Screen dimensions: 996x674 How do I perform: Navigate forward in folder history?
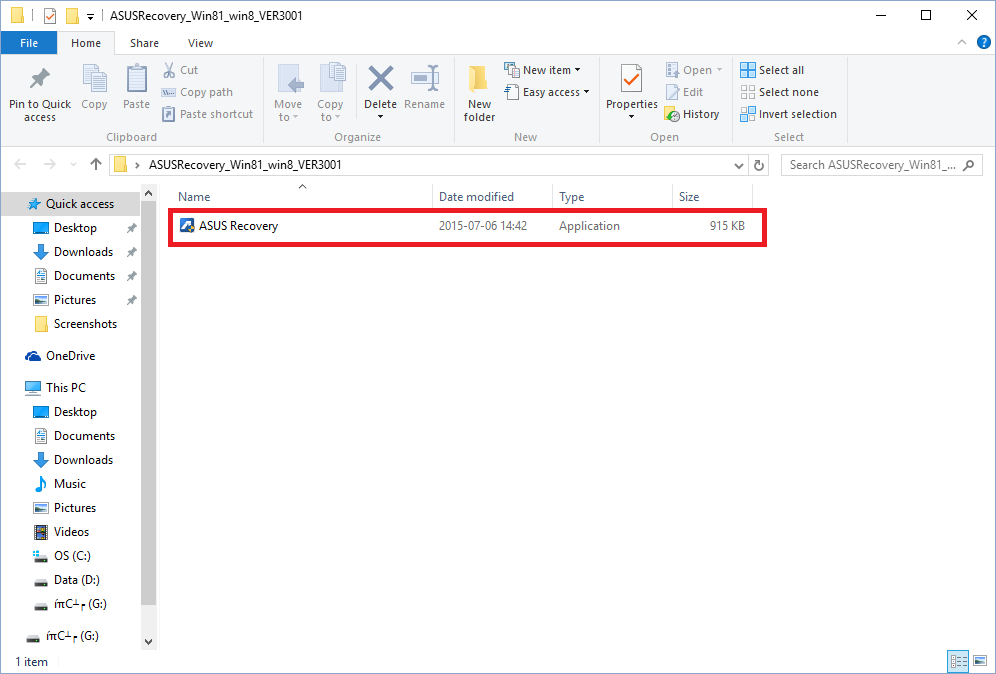coord(50,165)
